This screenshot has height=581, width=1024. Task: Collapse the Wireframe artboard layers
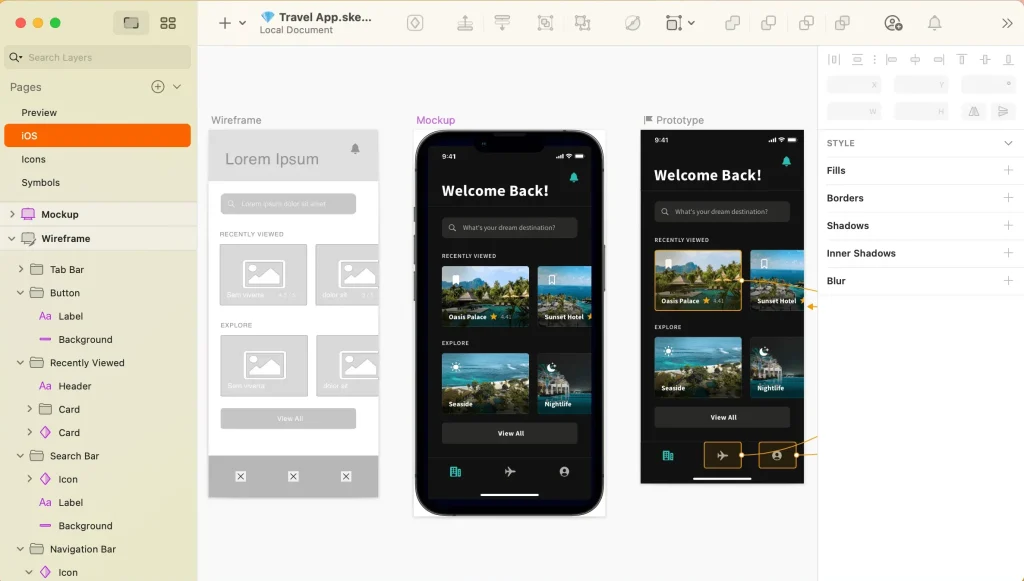12,239
